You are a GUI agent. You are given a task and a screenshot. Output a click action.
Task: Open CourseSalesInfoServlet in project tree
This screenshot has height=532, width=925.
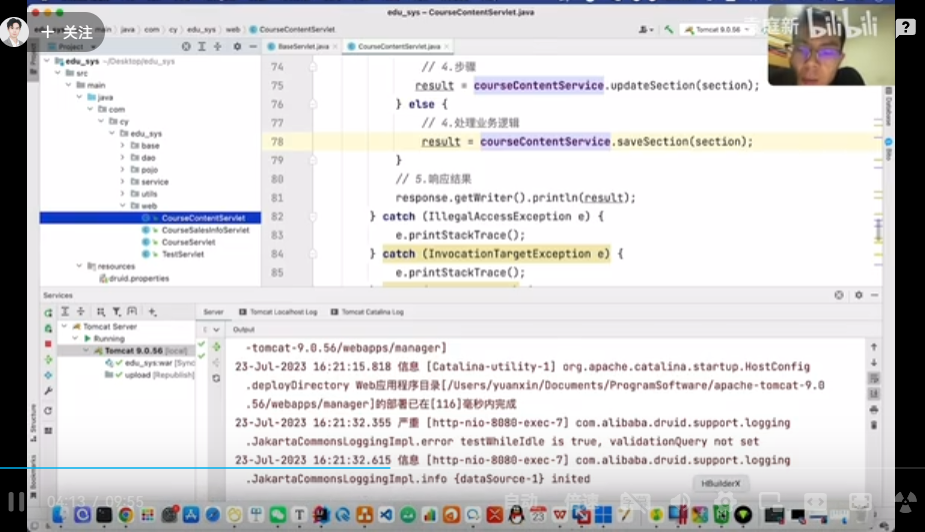[x=204, y=230]
